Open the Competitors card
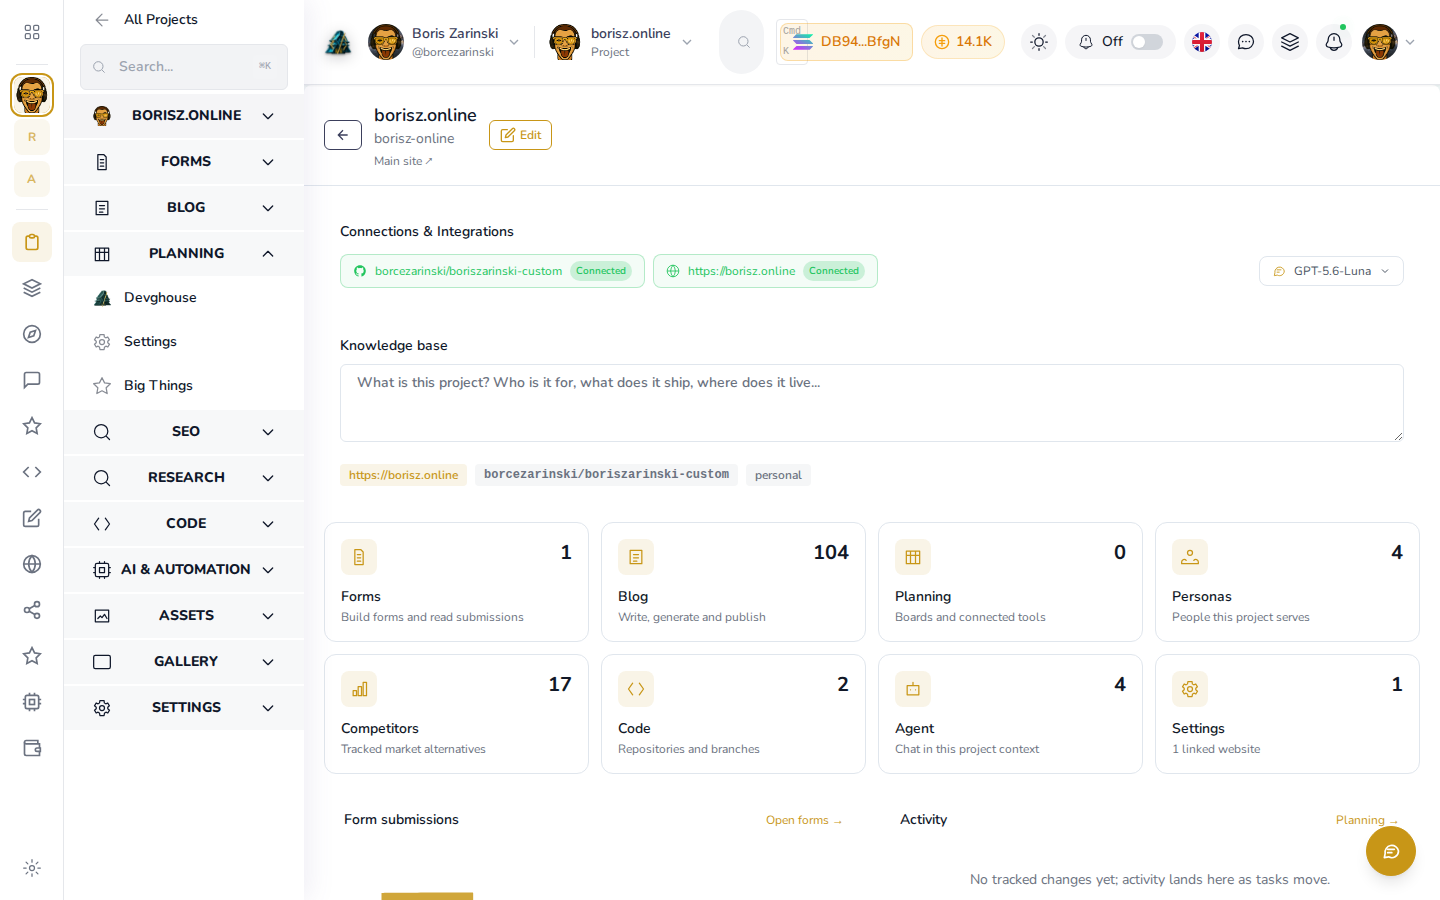The width and height of the screenshot is (1440, 900). point(456,714)
